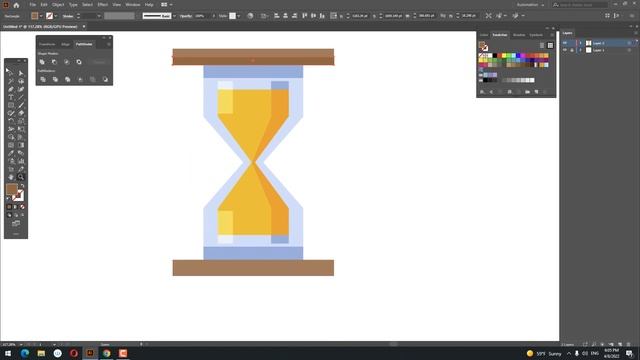Click the Search Adobe Stock field
This screenshot has height=360, width=640.
coord(580,5)
